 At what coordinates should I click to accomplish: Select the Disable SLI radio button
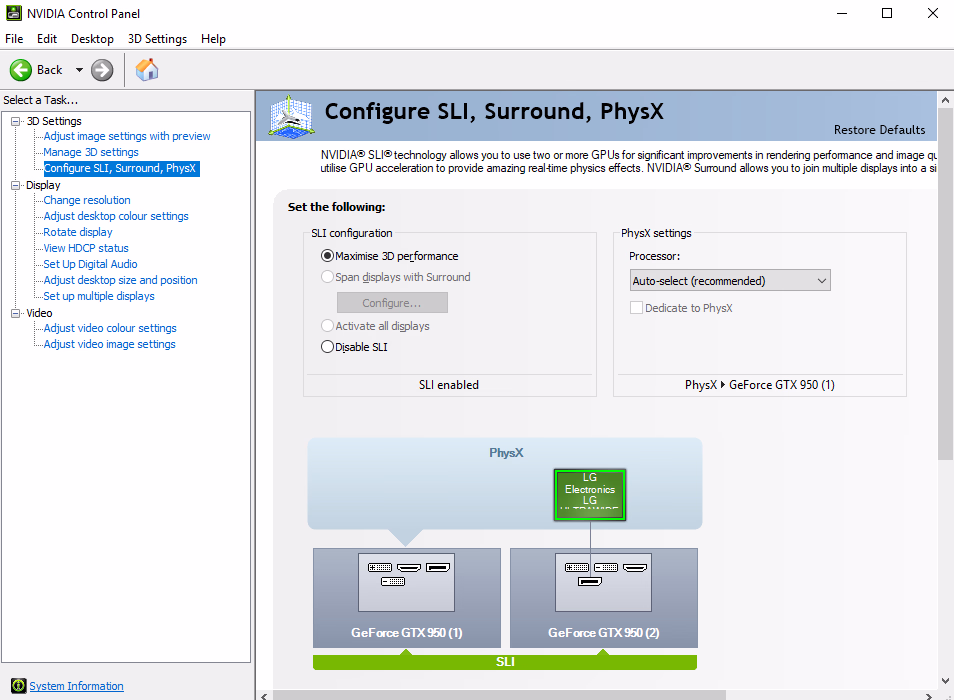click(327, 347)
